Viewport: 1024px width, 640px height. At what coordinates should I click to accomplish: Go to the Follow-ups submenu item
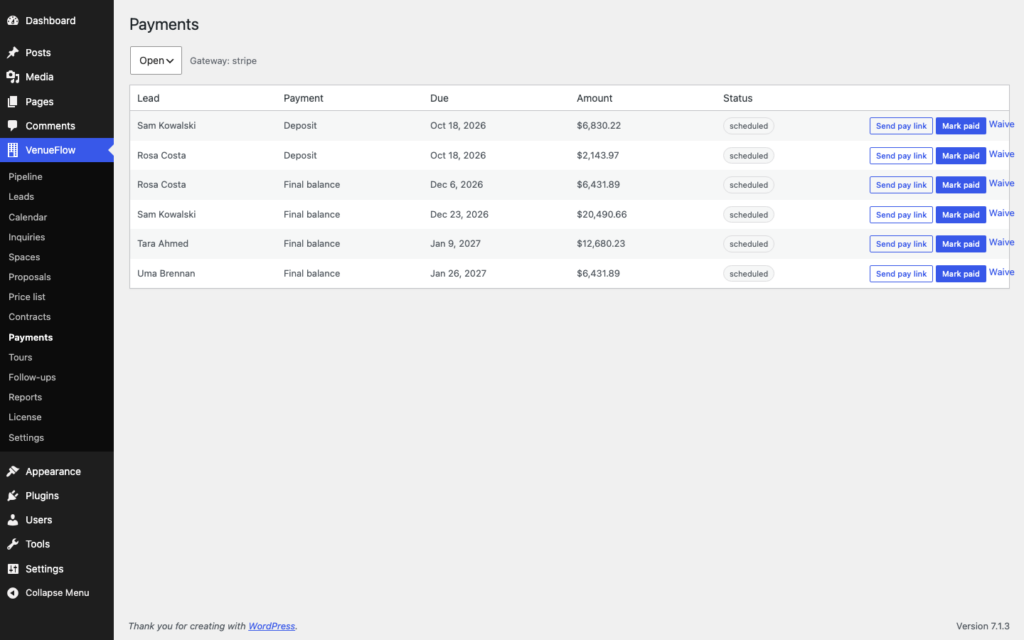point(32,377)
